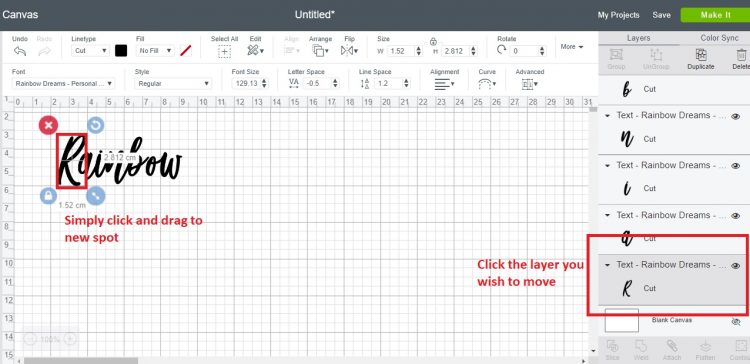Click the blue resize handle on selection
Viewport: 750px width, 364px height.
96,196
